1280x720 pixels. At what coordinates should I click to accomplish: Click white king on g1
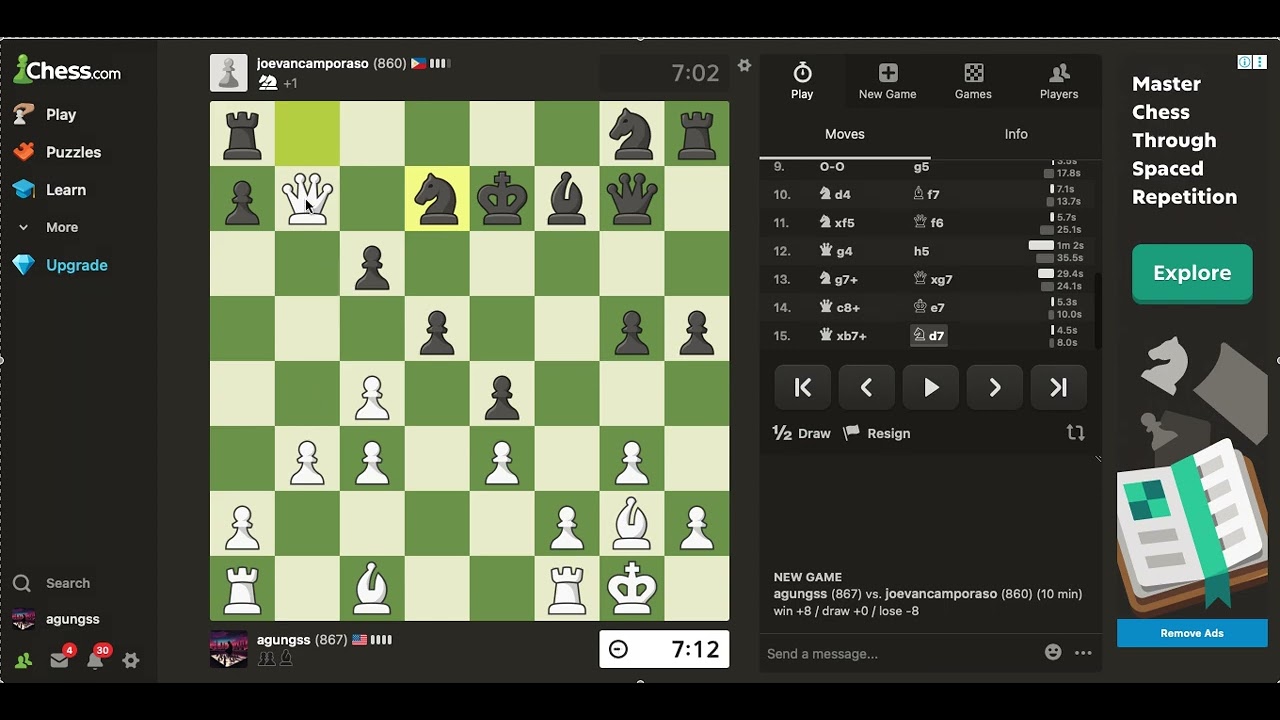tap(632, 588)
